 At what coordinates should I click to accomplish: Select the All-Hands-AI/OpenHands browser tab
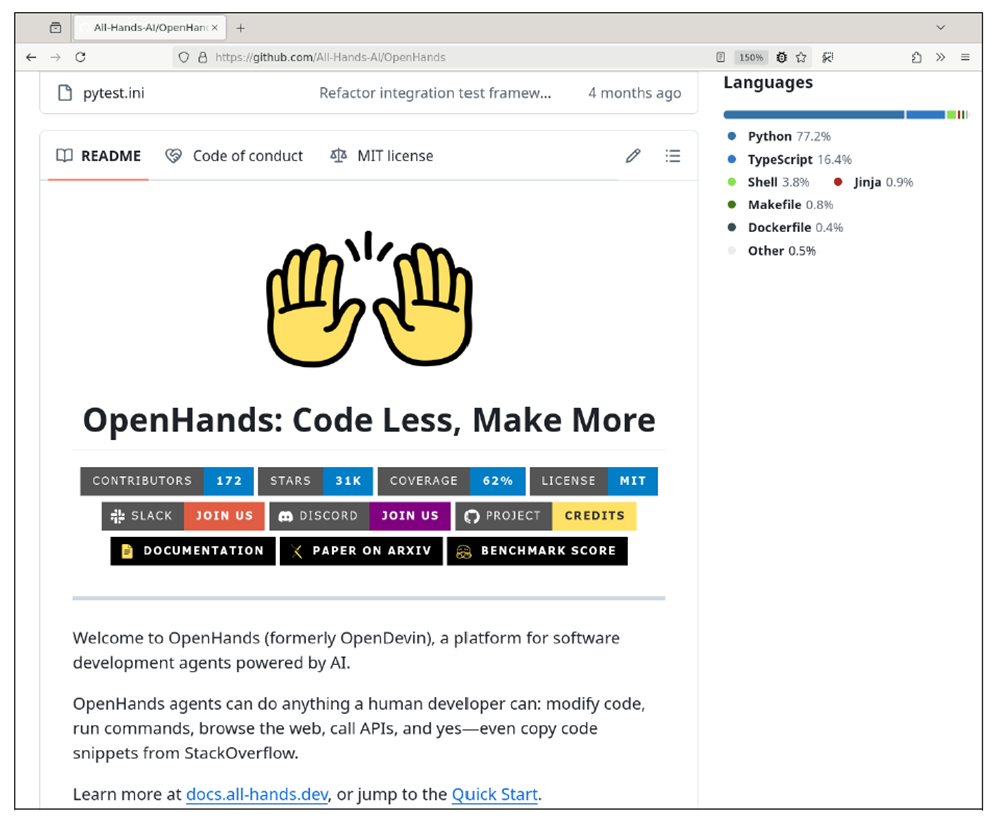(x=148, y=27)
